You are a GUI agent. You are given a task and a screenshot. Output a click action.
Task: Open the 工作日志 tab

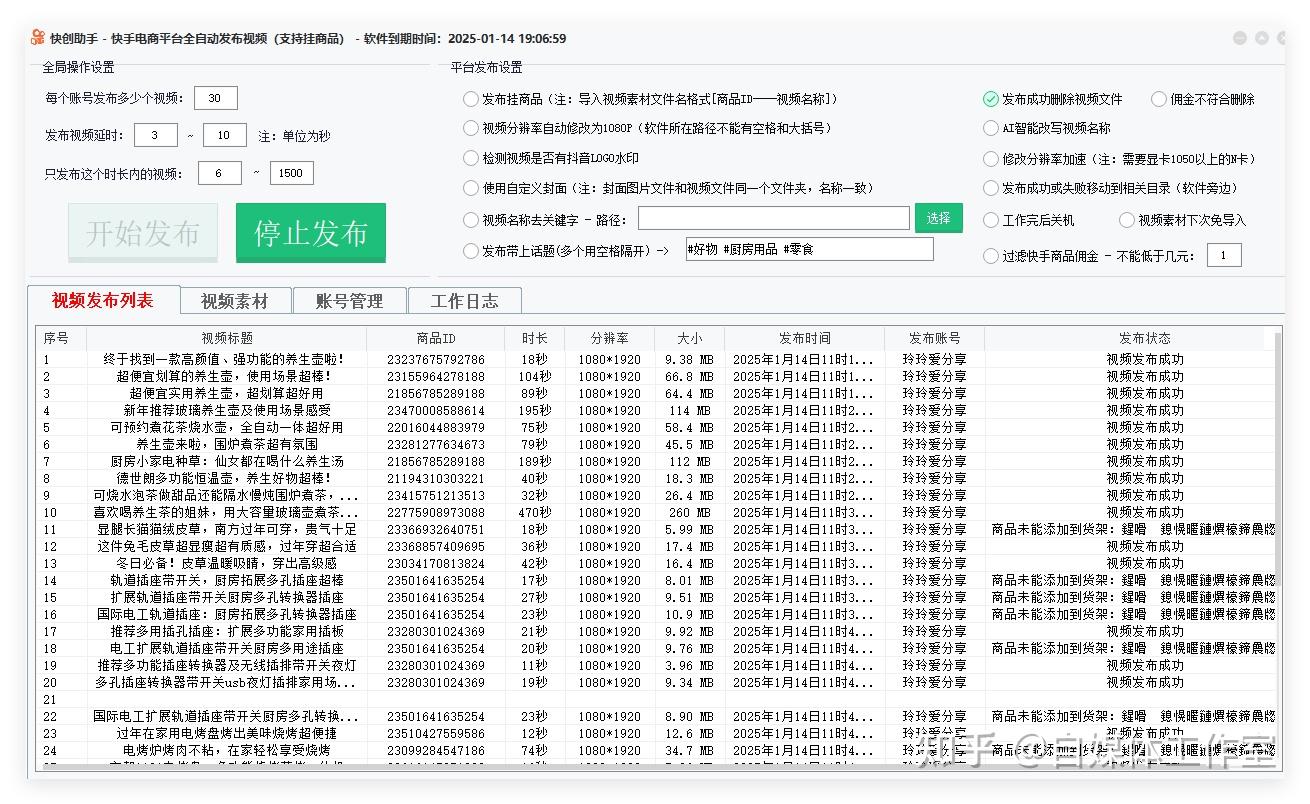pyautogui.click(x=464, y=301)
